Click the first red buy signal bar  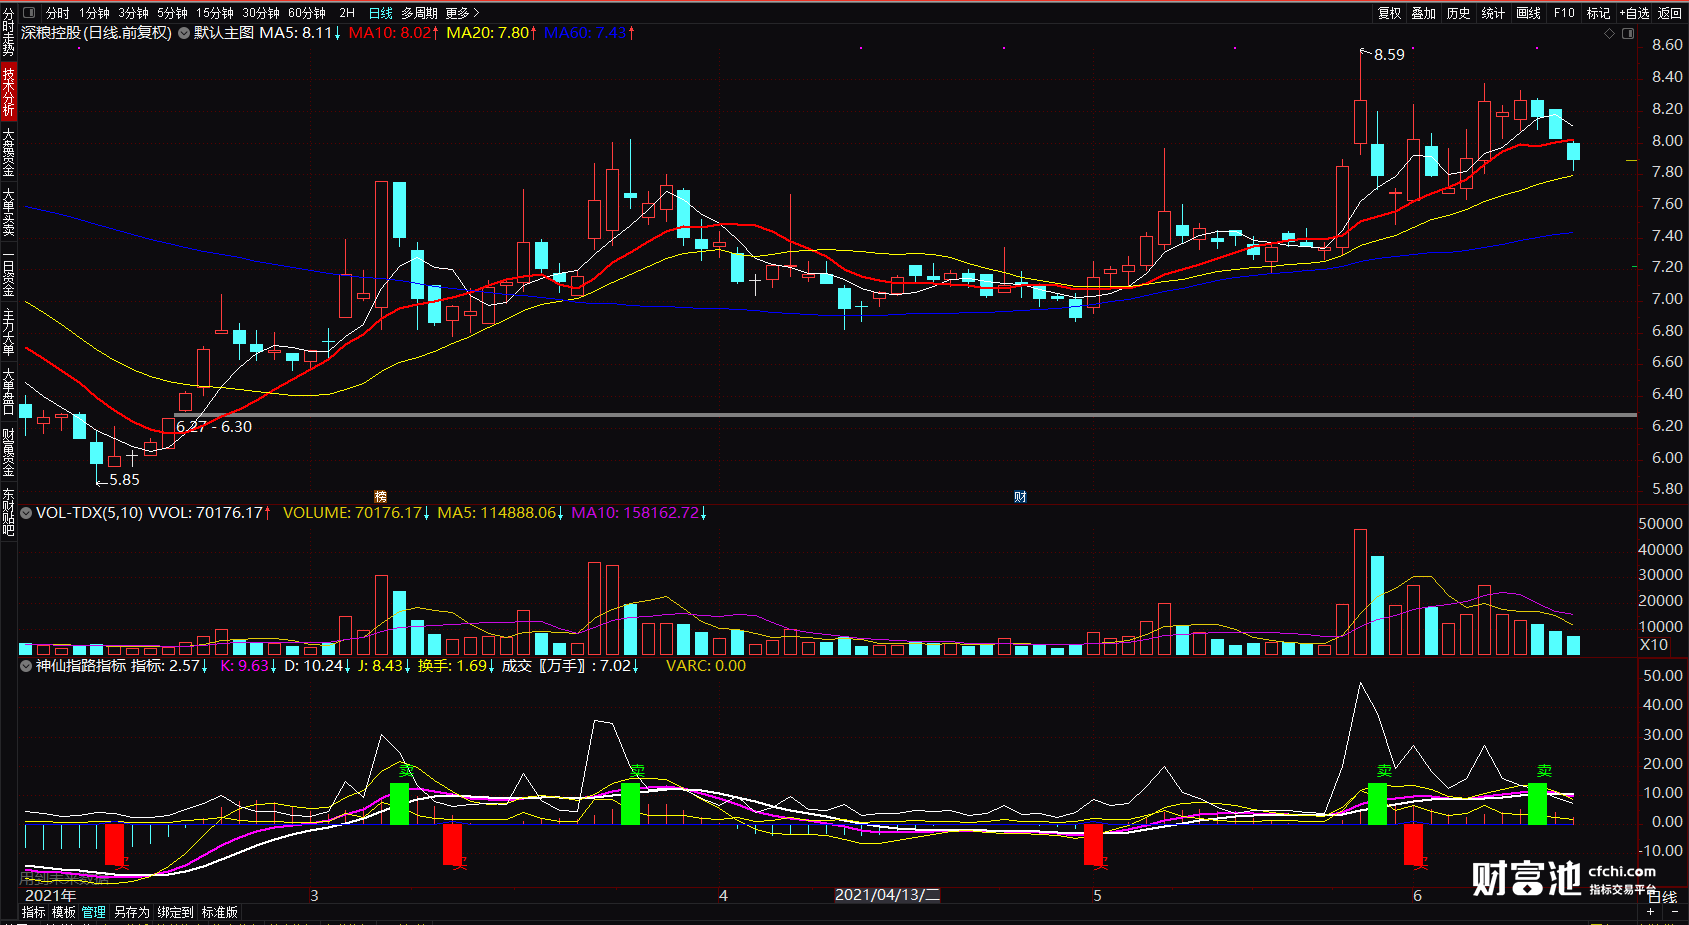tap(114, 844)
